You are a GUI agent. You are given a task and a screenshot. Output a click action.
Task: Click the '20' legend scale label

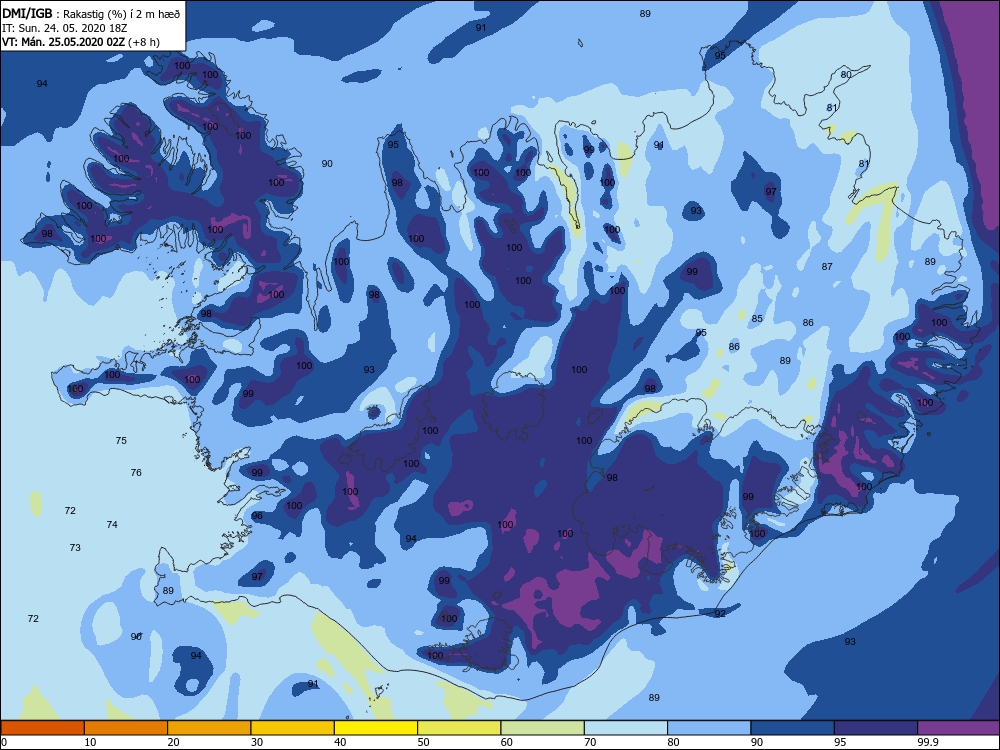click(173, 742)
